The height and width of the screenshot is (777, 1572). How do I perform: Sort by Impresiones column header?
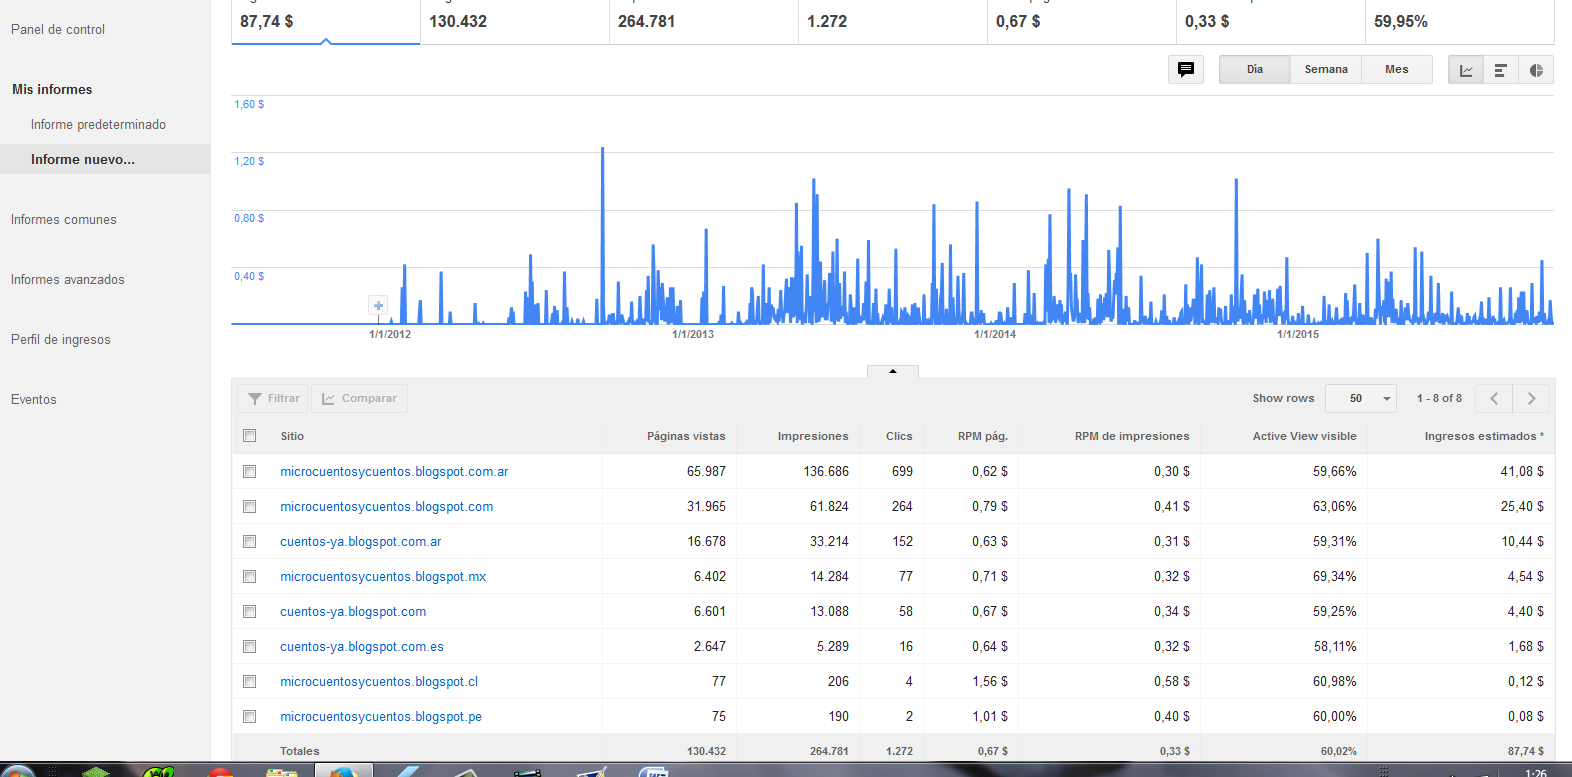(813, 436)
